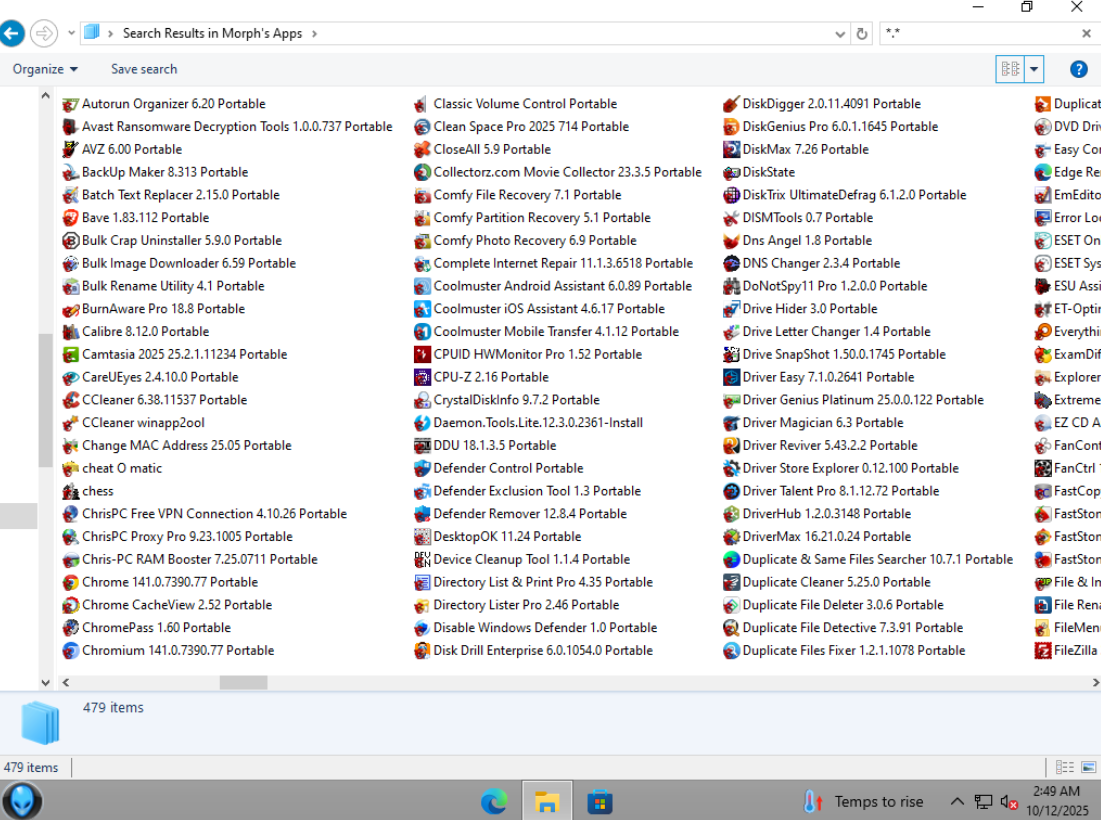
Task: Click the FileZilla app icon
Action: (x=1042, y=651)
